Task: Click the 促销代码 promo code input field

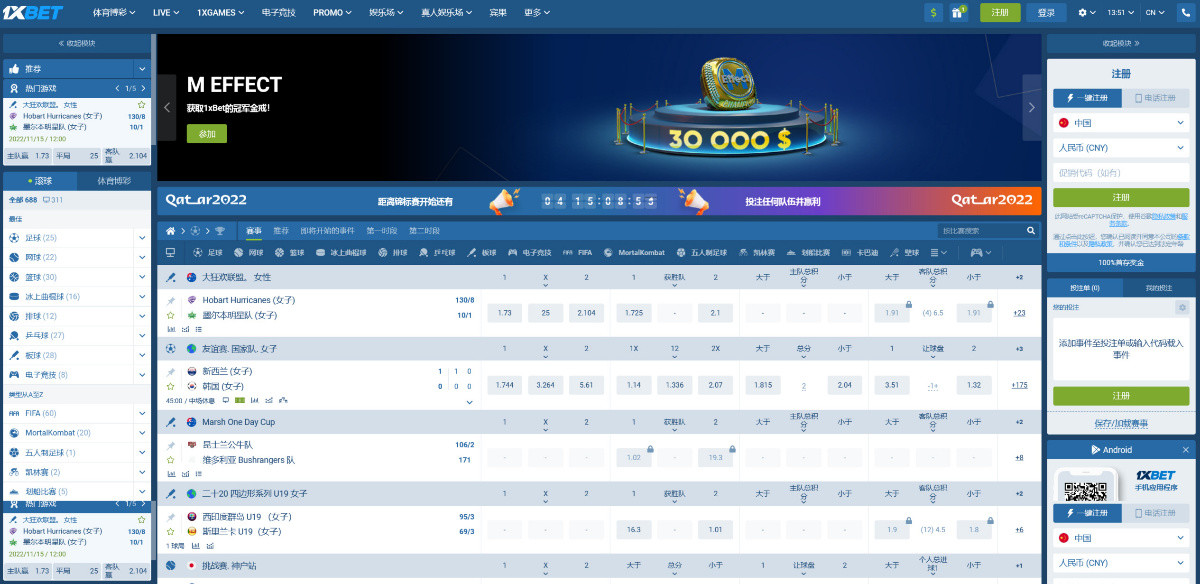Action: pyautogui.click(x=1121, y=173)
